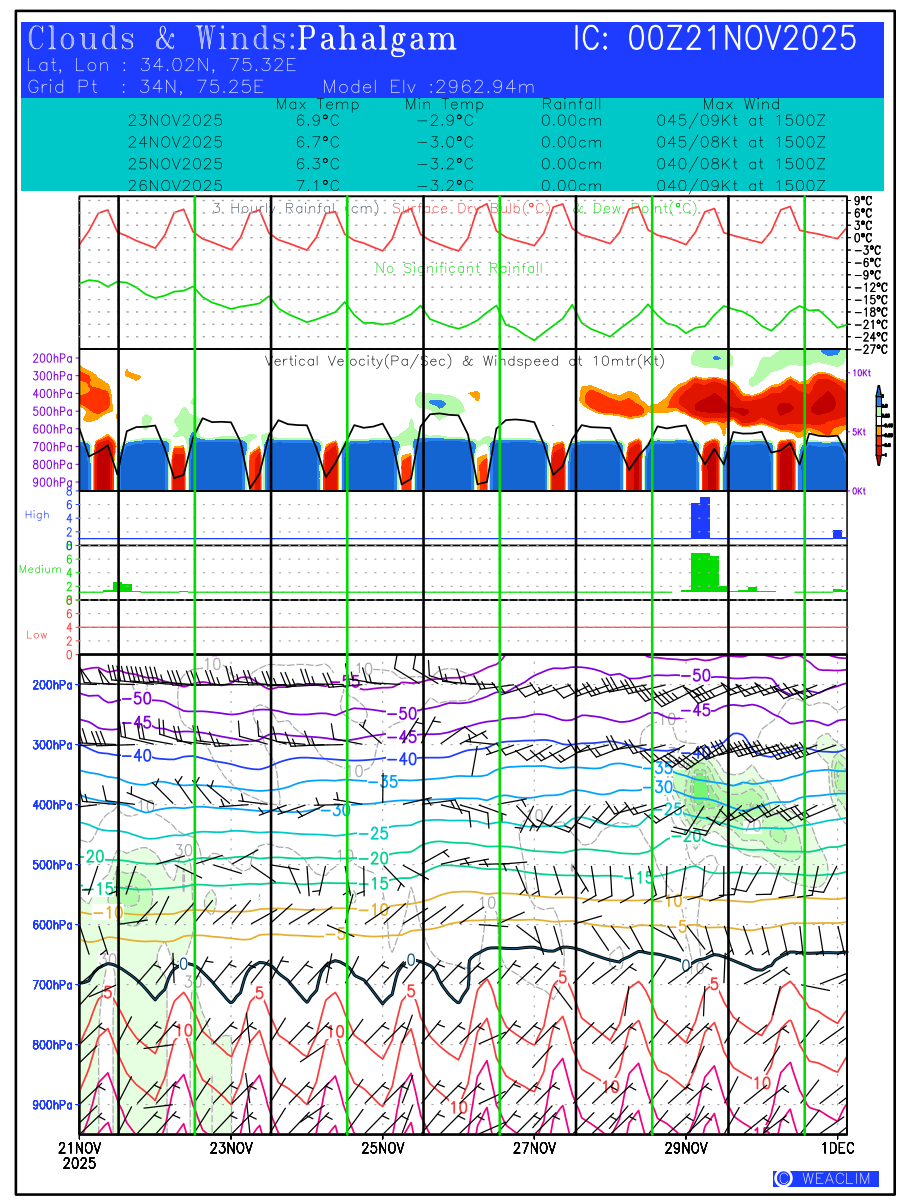
Task: Click the 25NOV2025 row in the table
Action: [175, 164]
